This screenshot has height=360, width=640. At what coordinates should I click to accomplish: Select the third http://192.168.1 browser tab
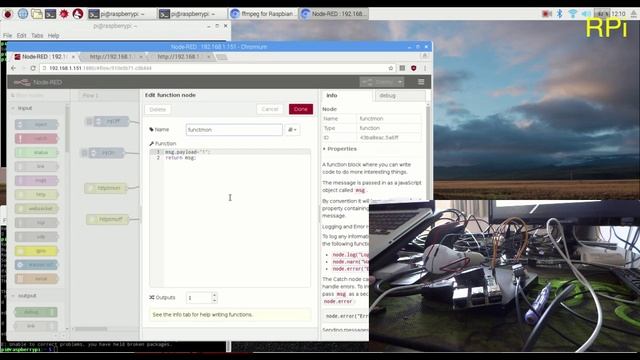click(x=179, y=57)
